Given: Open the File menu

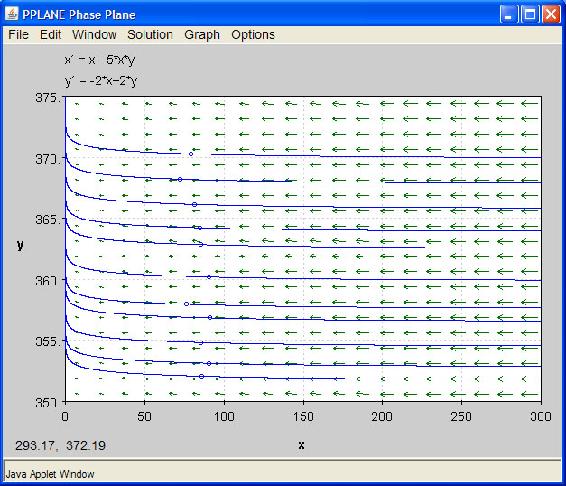Looking at the screenshot, I should coord(18,35).
